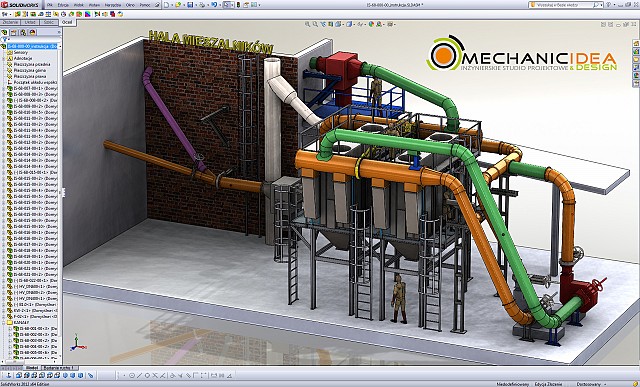Click the Rebuild traffic light icon
Image resolution: width=640 pixels, height=387 pixels.
(238, 5)
